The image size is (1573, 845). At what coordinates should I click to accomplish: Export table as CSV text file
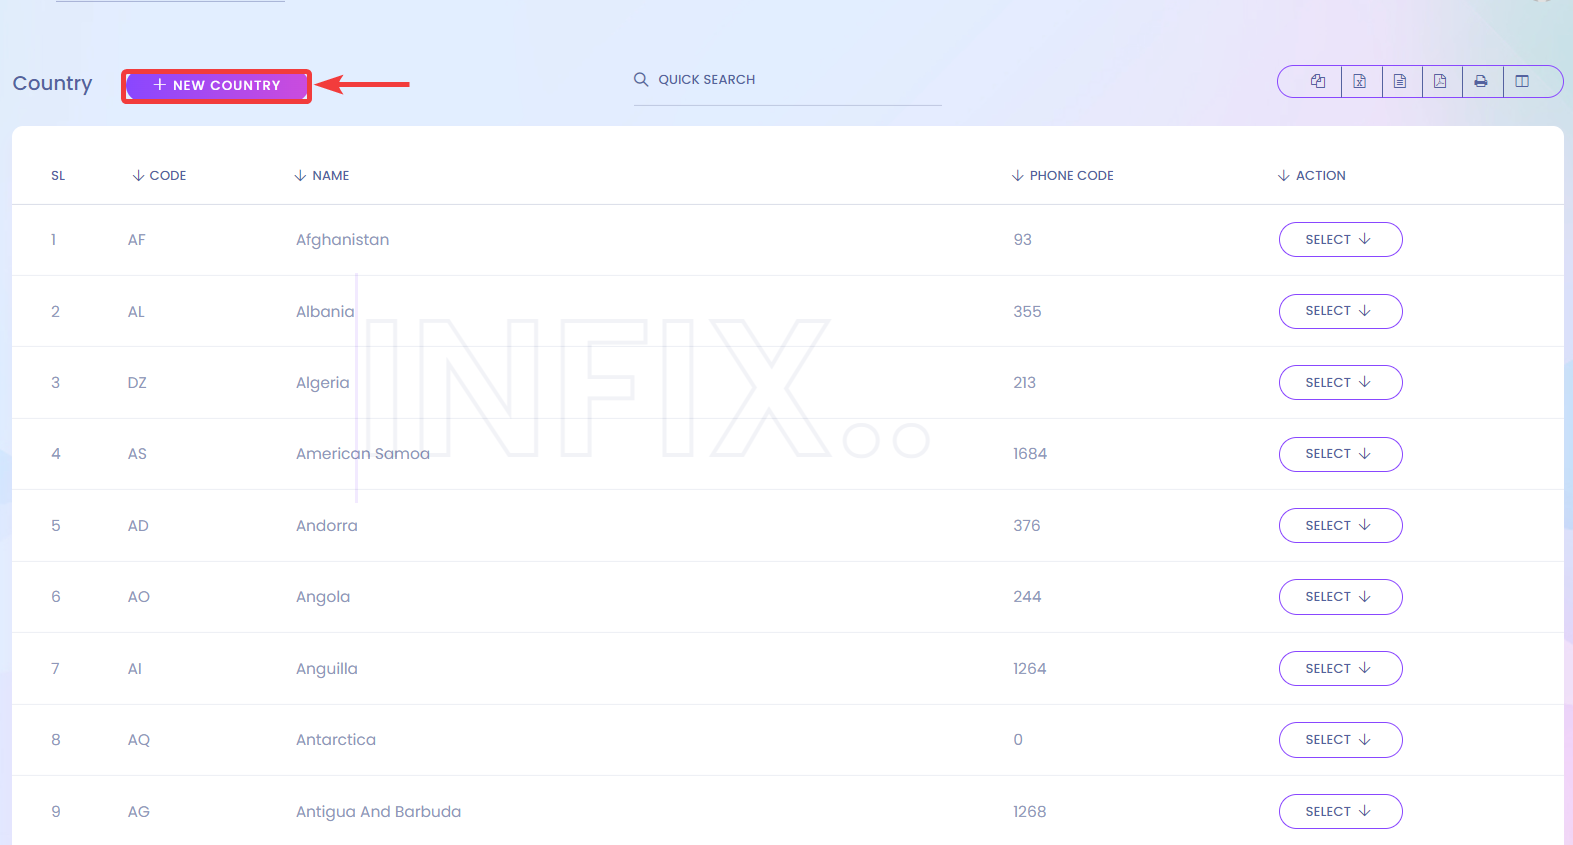[x=1400, y=82]
